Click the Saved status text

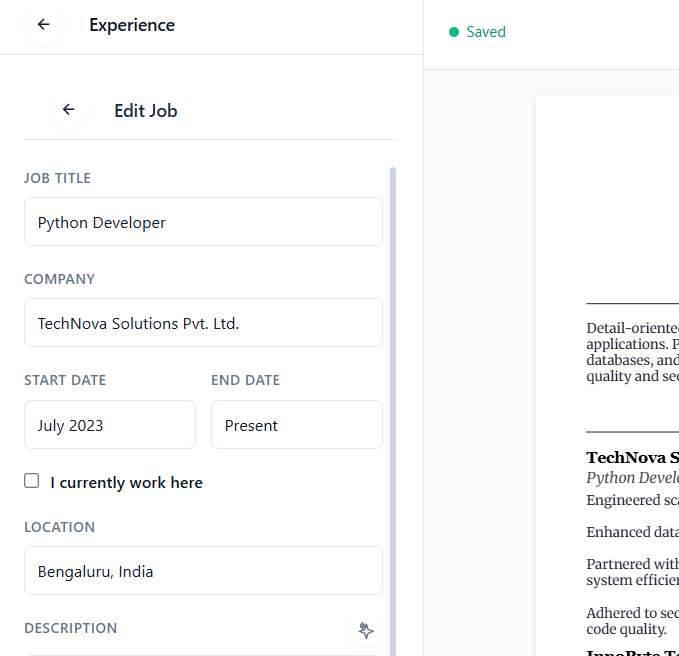(x=486, y=32)
